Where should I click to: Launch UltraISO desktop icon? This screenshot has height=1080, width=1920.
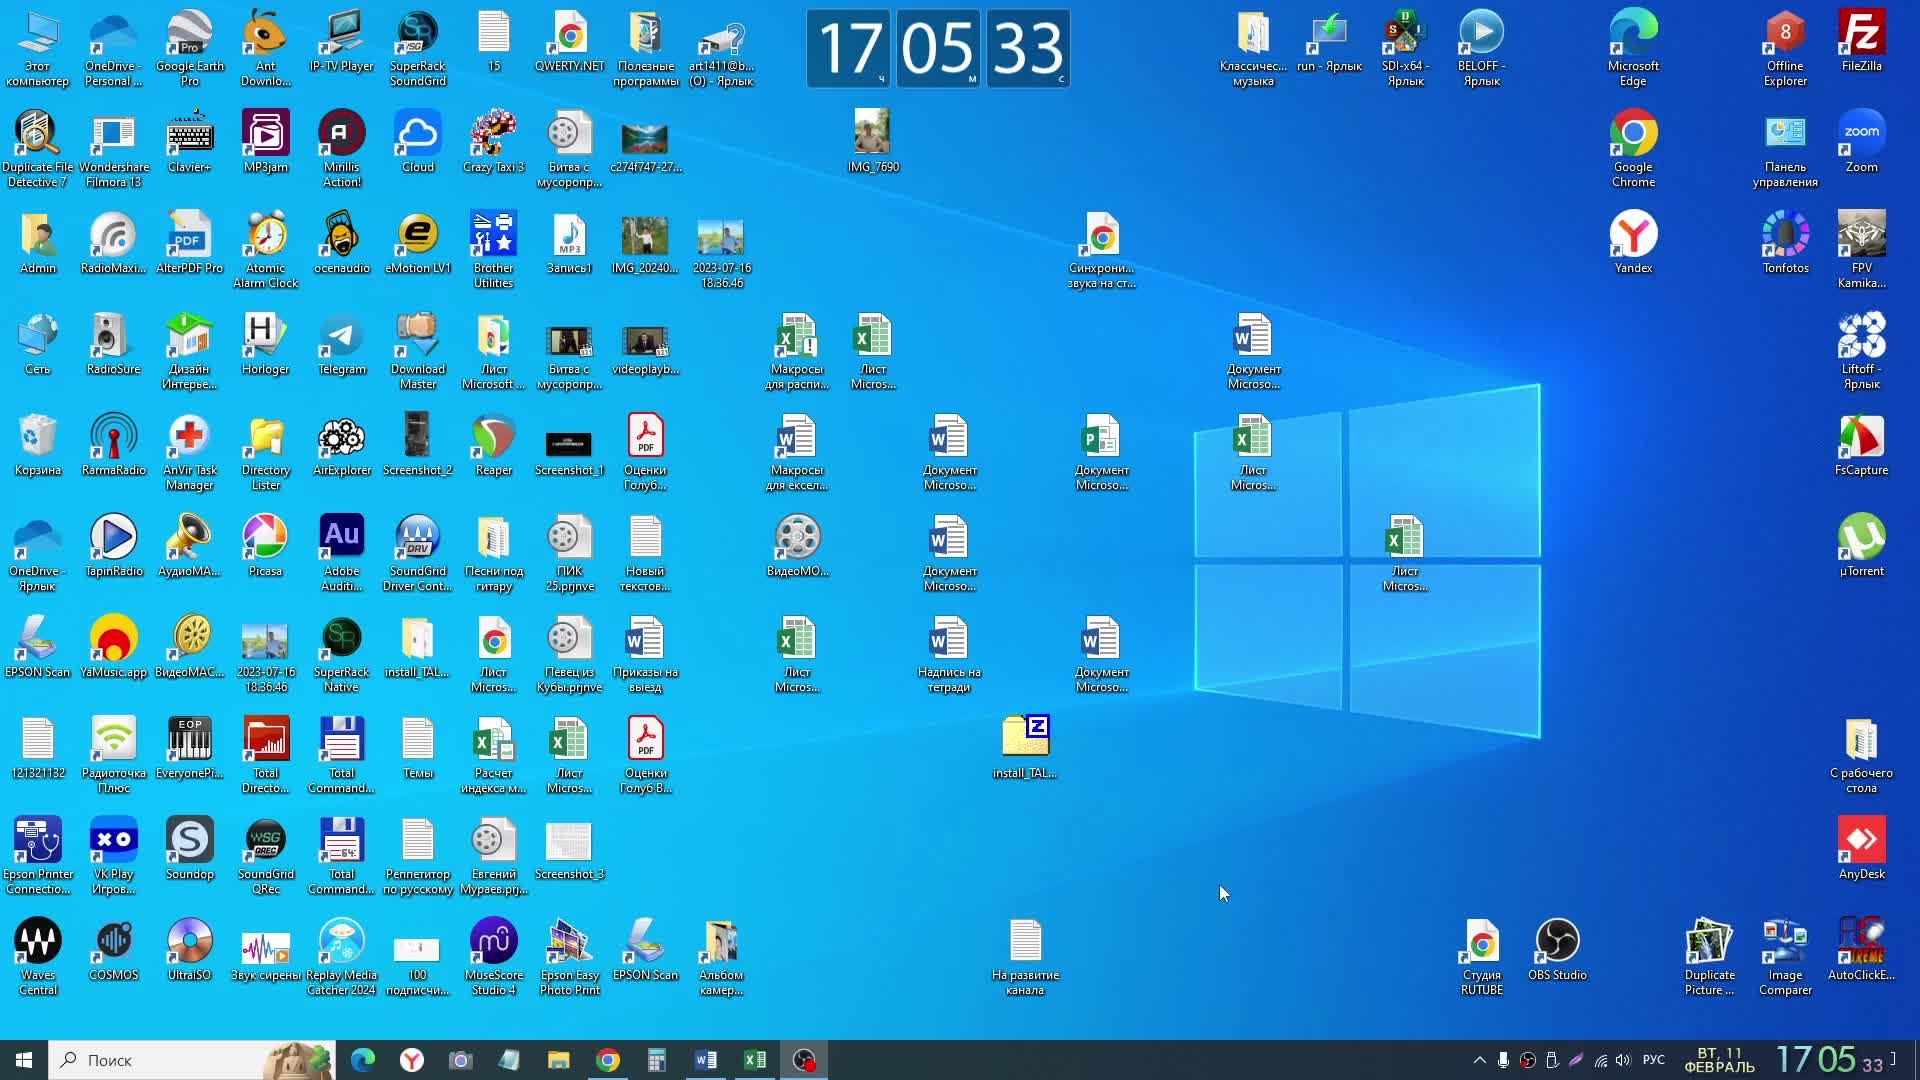189,950
